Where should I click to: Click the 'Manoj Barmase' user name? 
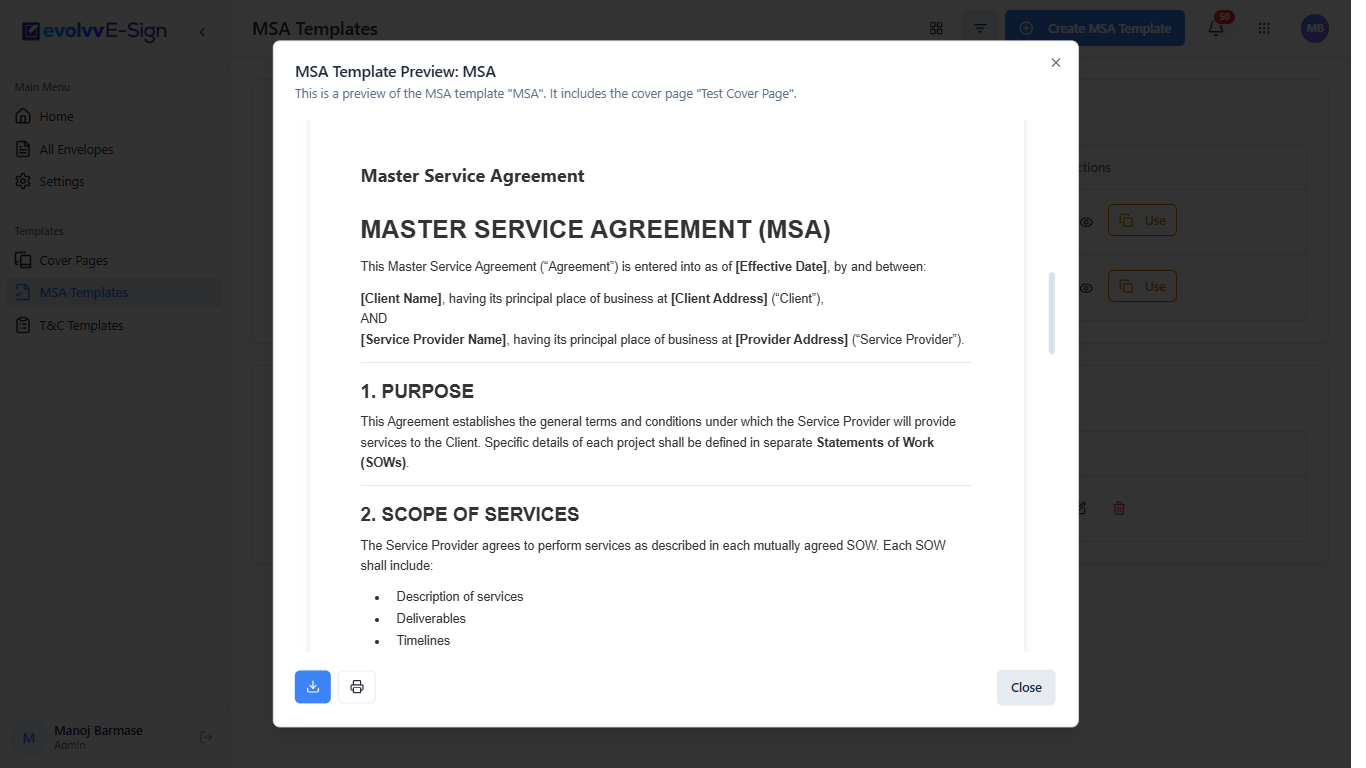click(98, 730)
